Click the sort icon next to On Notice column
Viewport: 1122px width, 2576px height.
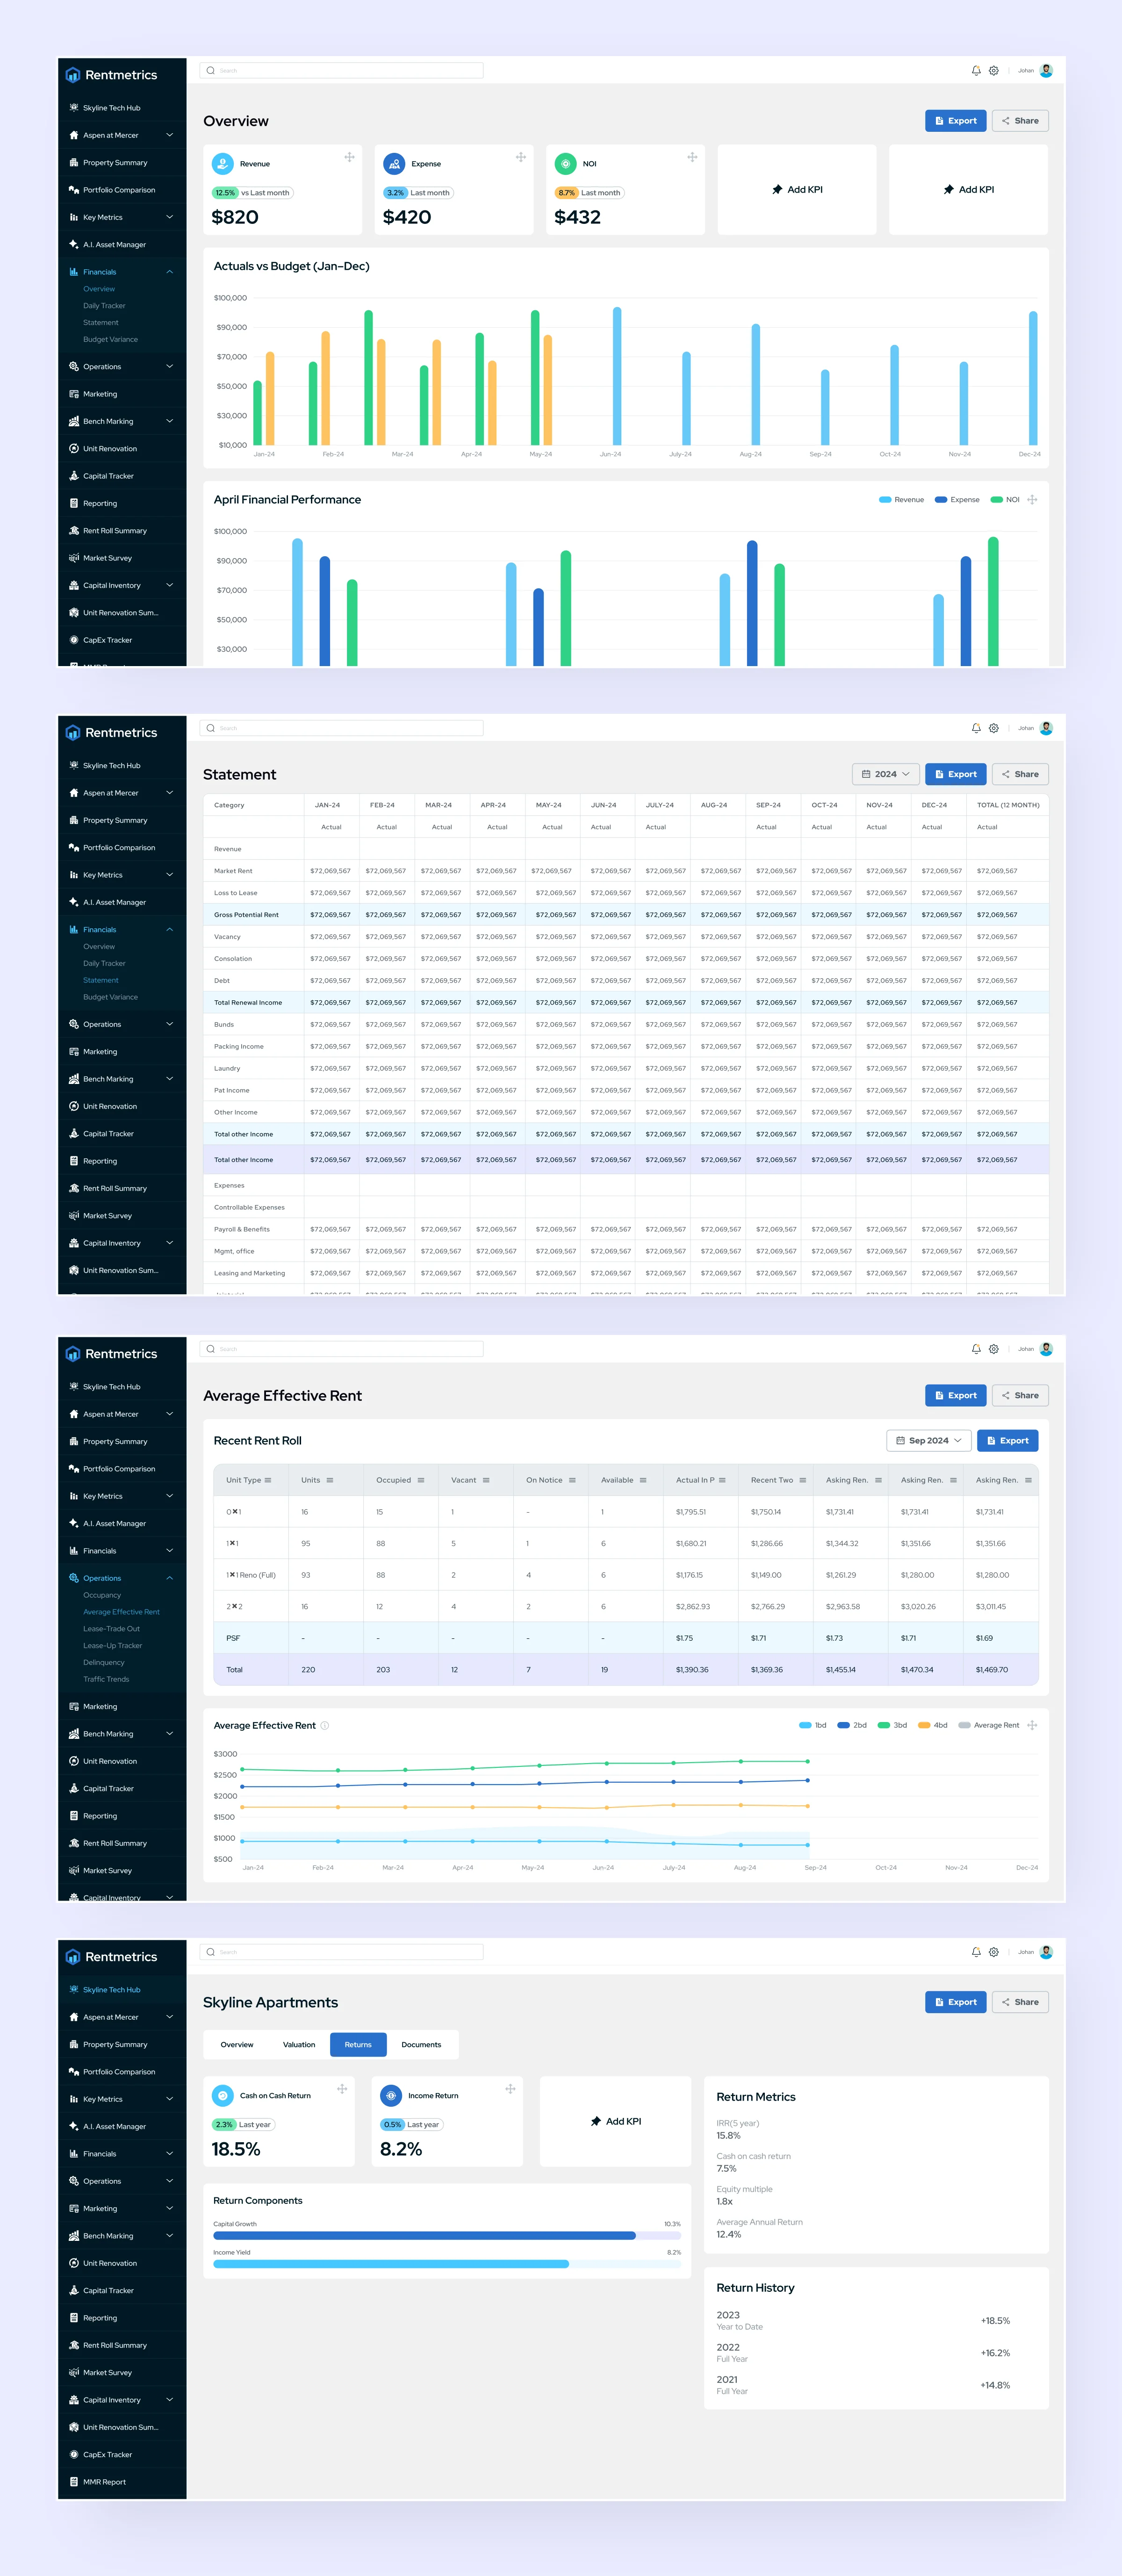pyautogui.click(x=572, y=1480)
